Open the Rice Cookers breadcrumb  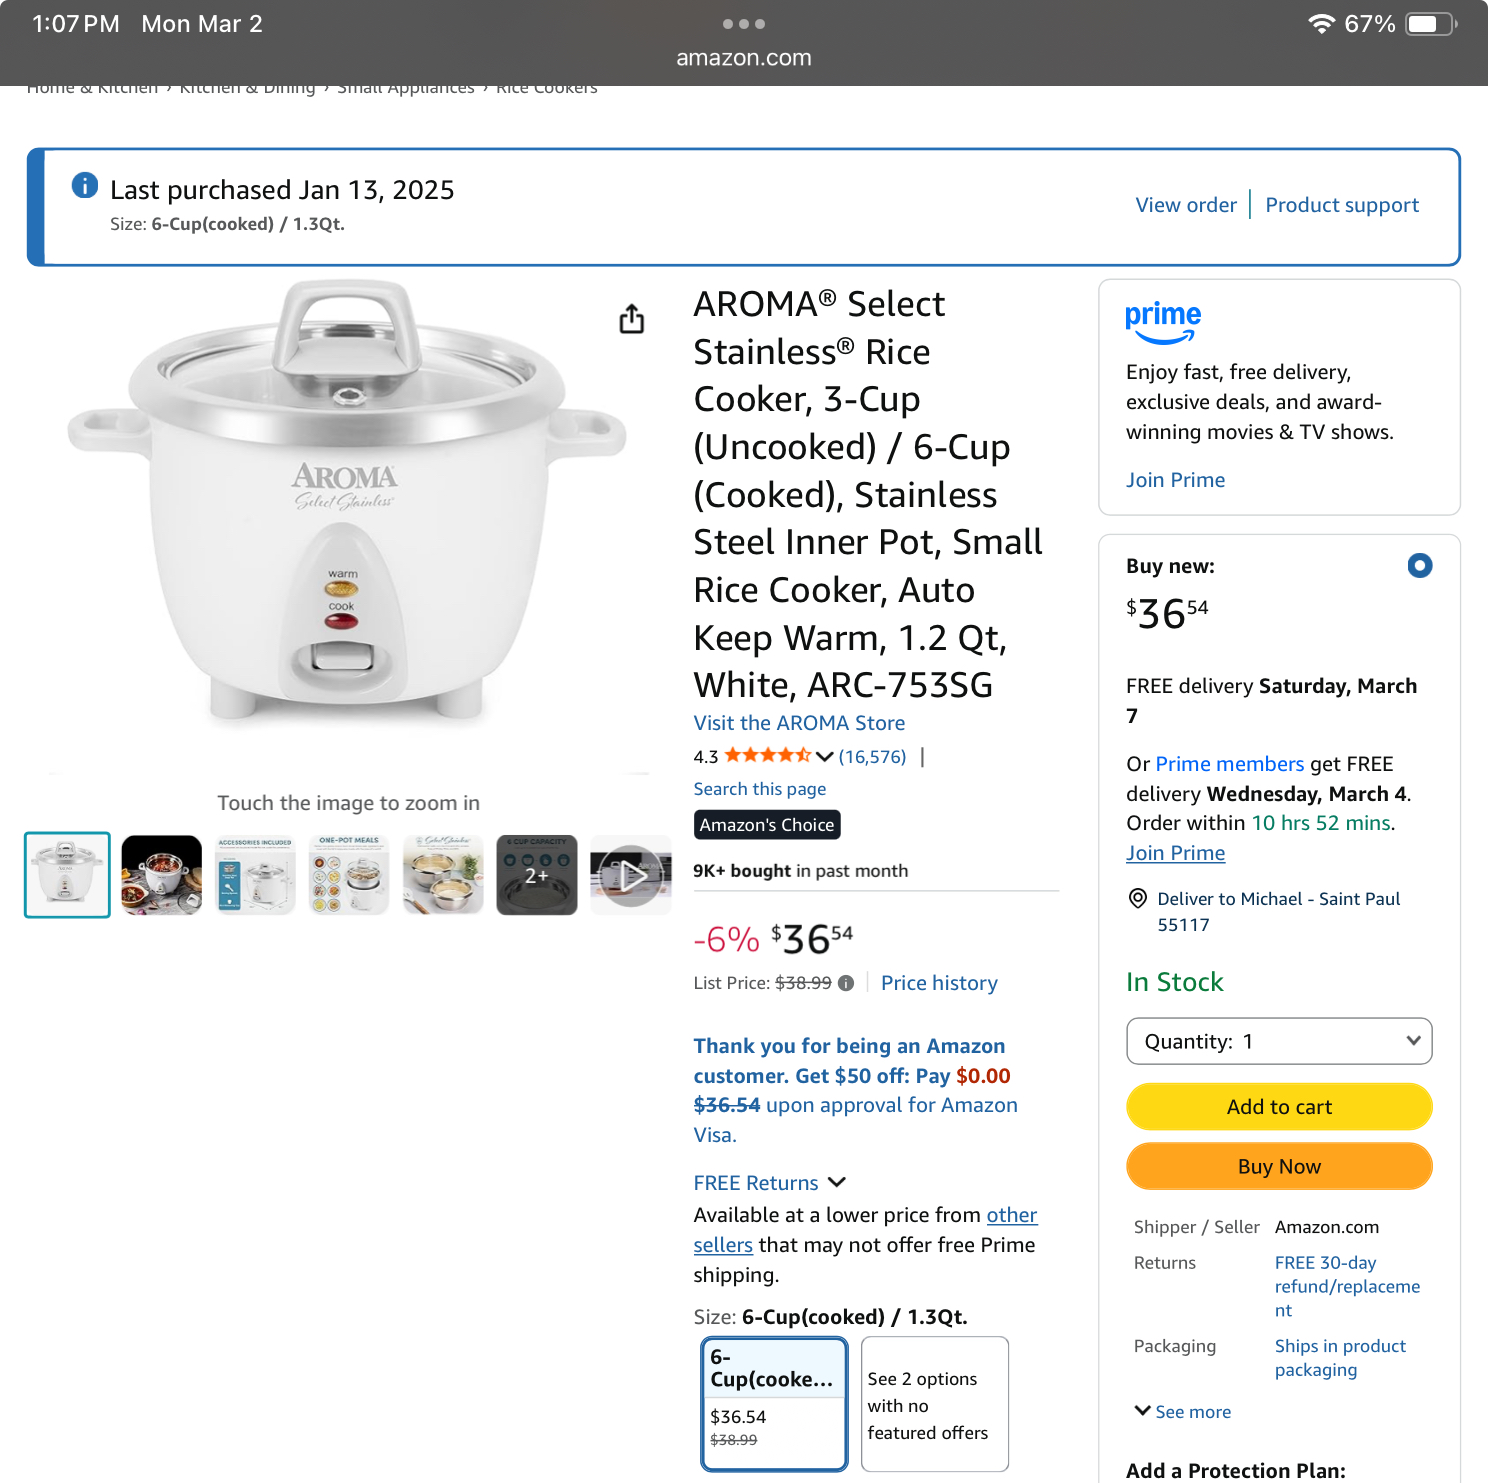(x=546, y=88)
